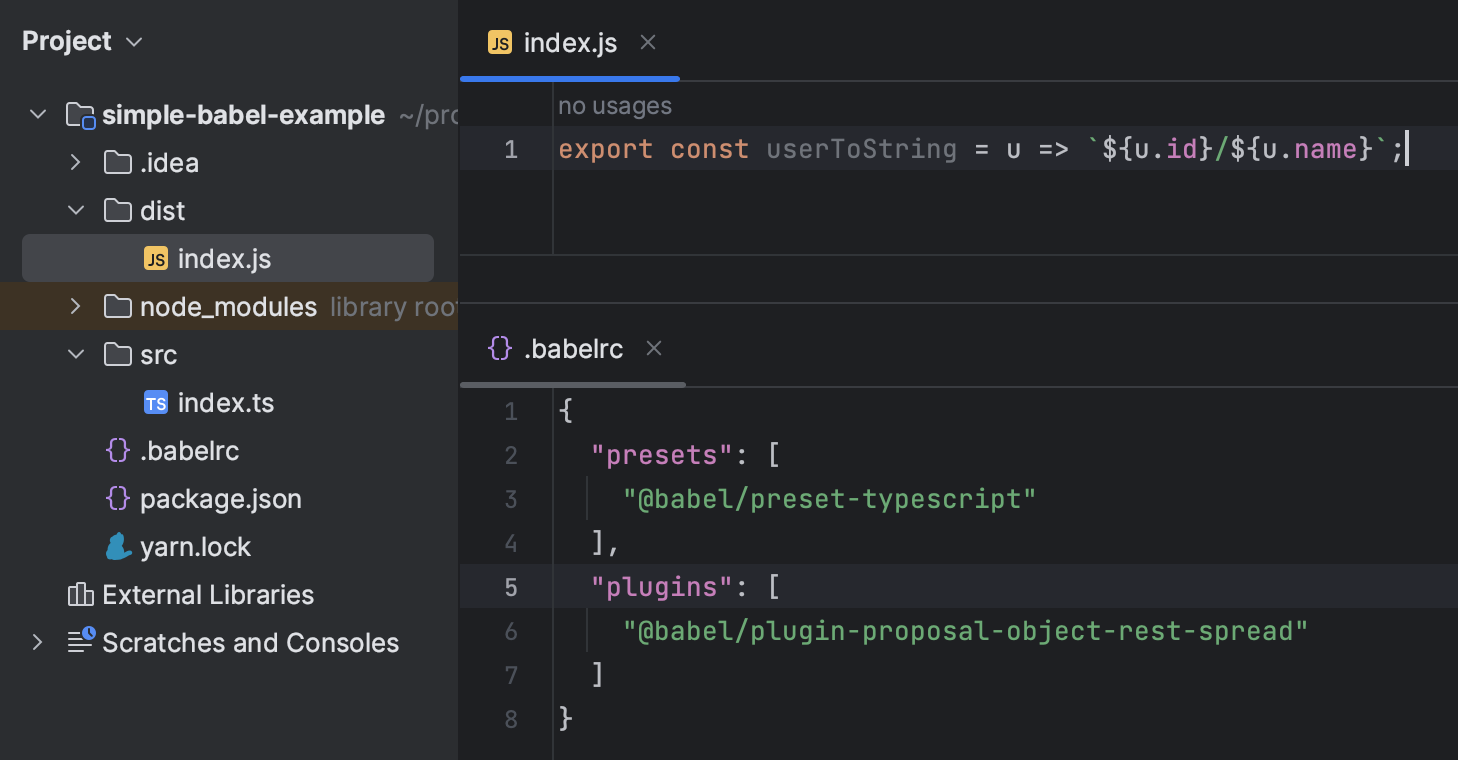Collapse the src folder
Image resolution: width=1458 pixels, height=760 pixels.
[75, 354]
